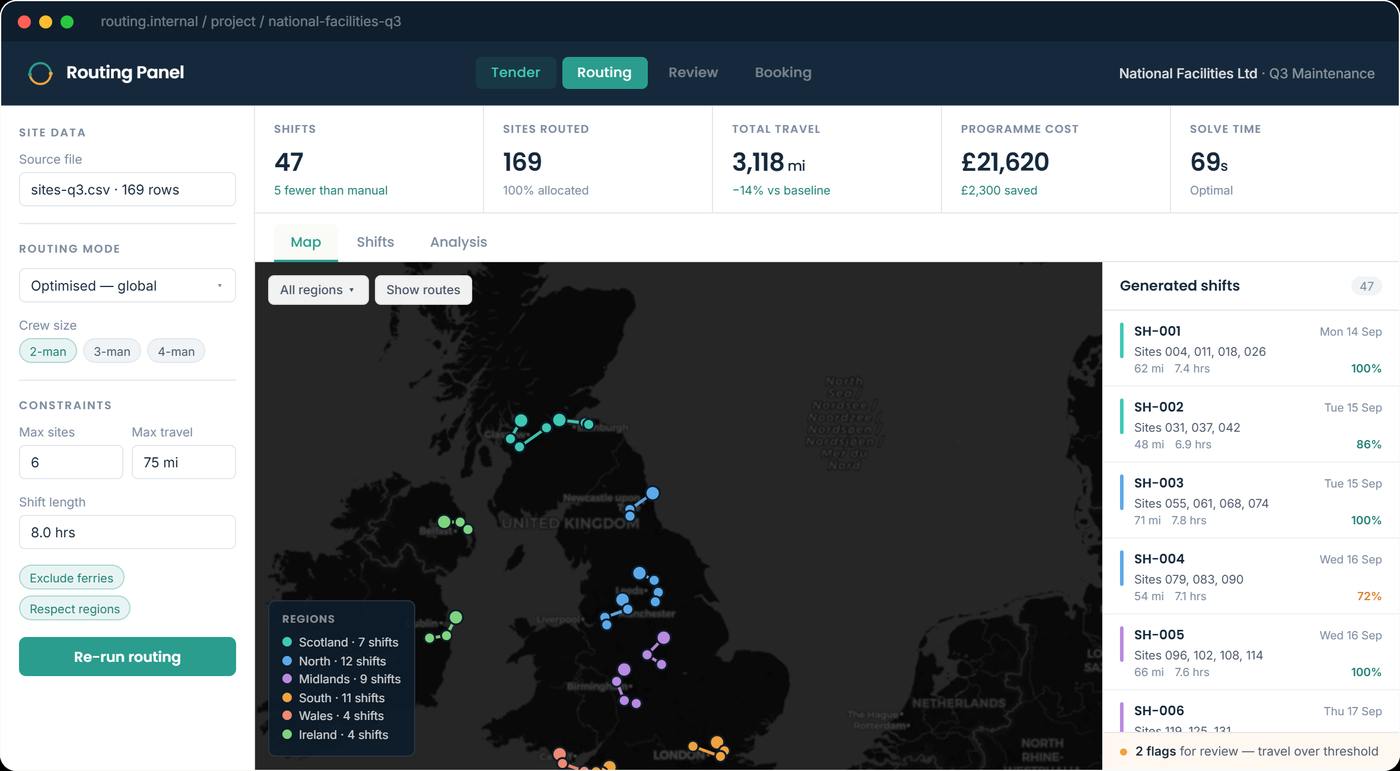The height and width of the screenshot is (771, 1400).
Task: Open the Routing mode dropdown
Action: (127, 286)
